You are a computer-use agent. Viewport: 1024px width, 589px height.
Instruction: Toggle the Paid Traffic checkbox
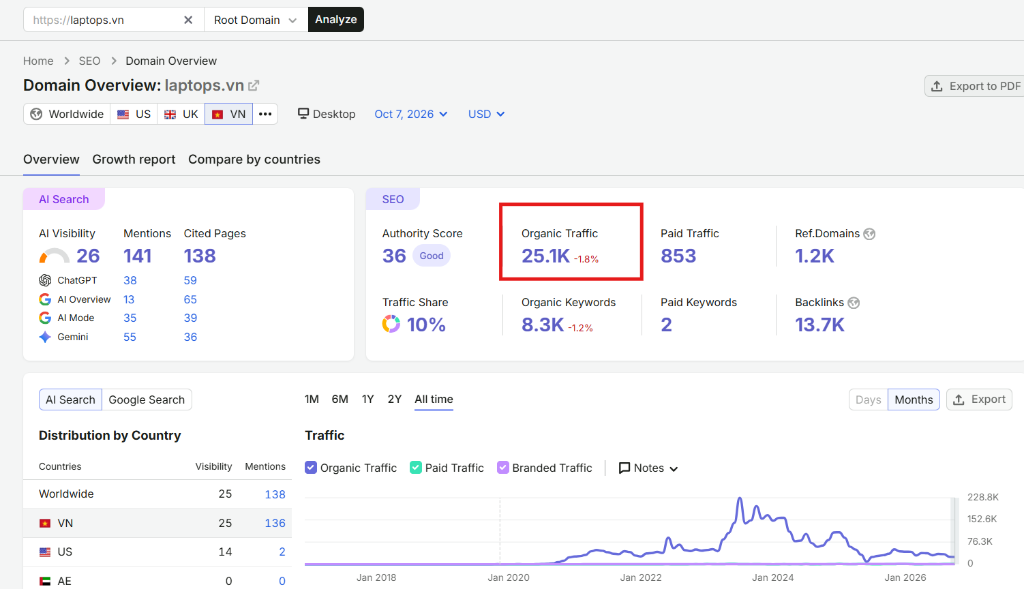415,468
